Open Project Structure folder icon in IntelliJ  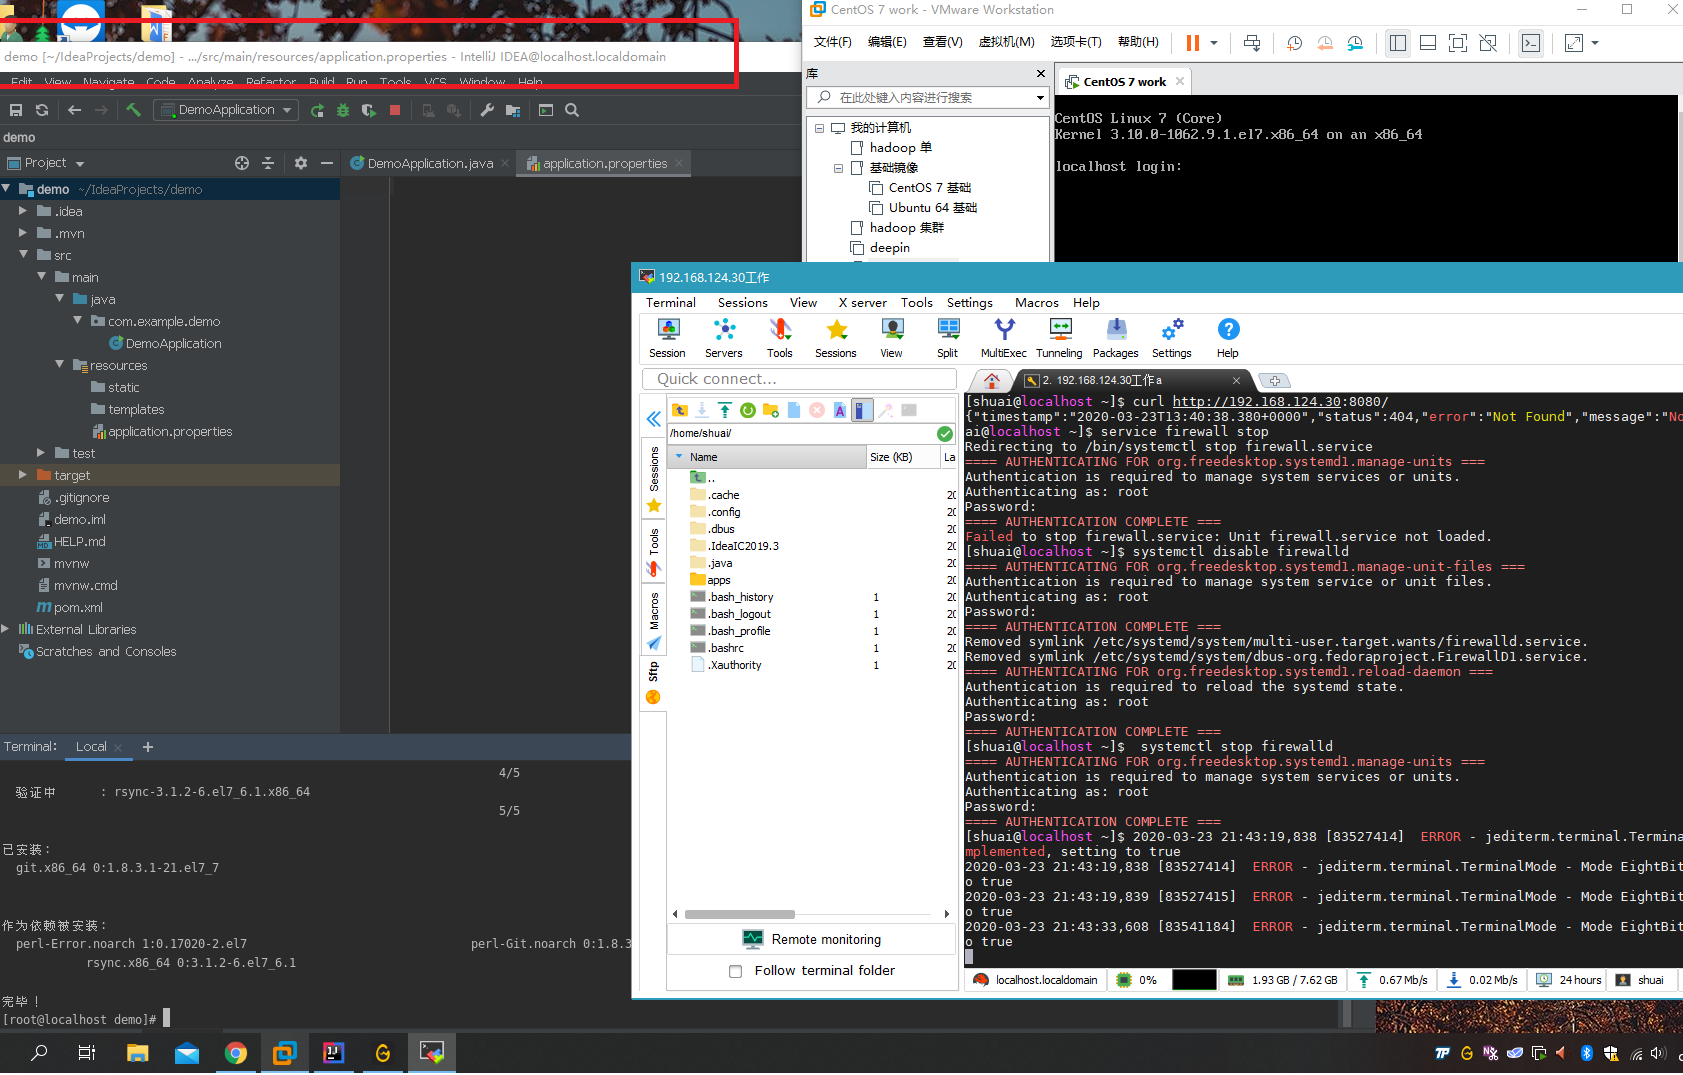click(x=513, y=111)
